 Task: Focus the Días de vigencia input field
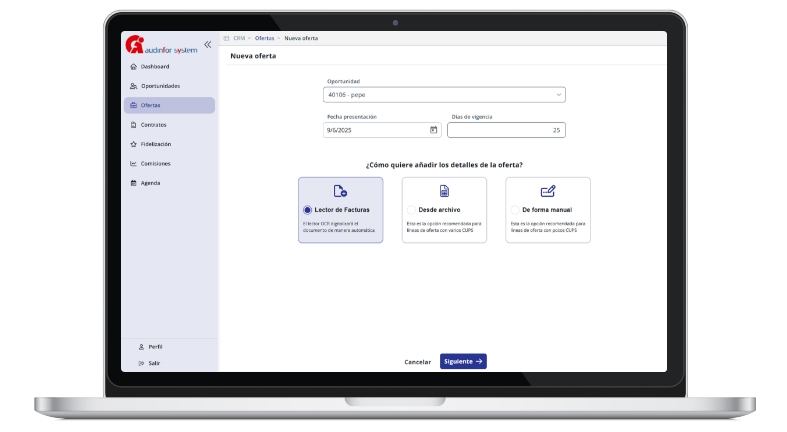505,130
